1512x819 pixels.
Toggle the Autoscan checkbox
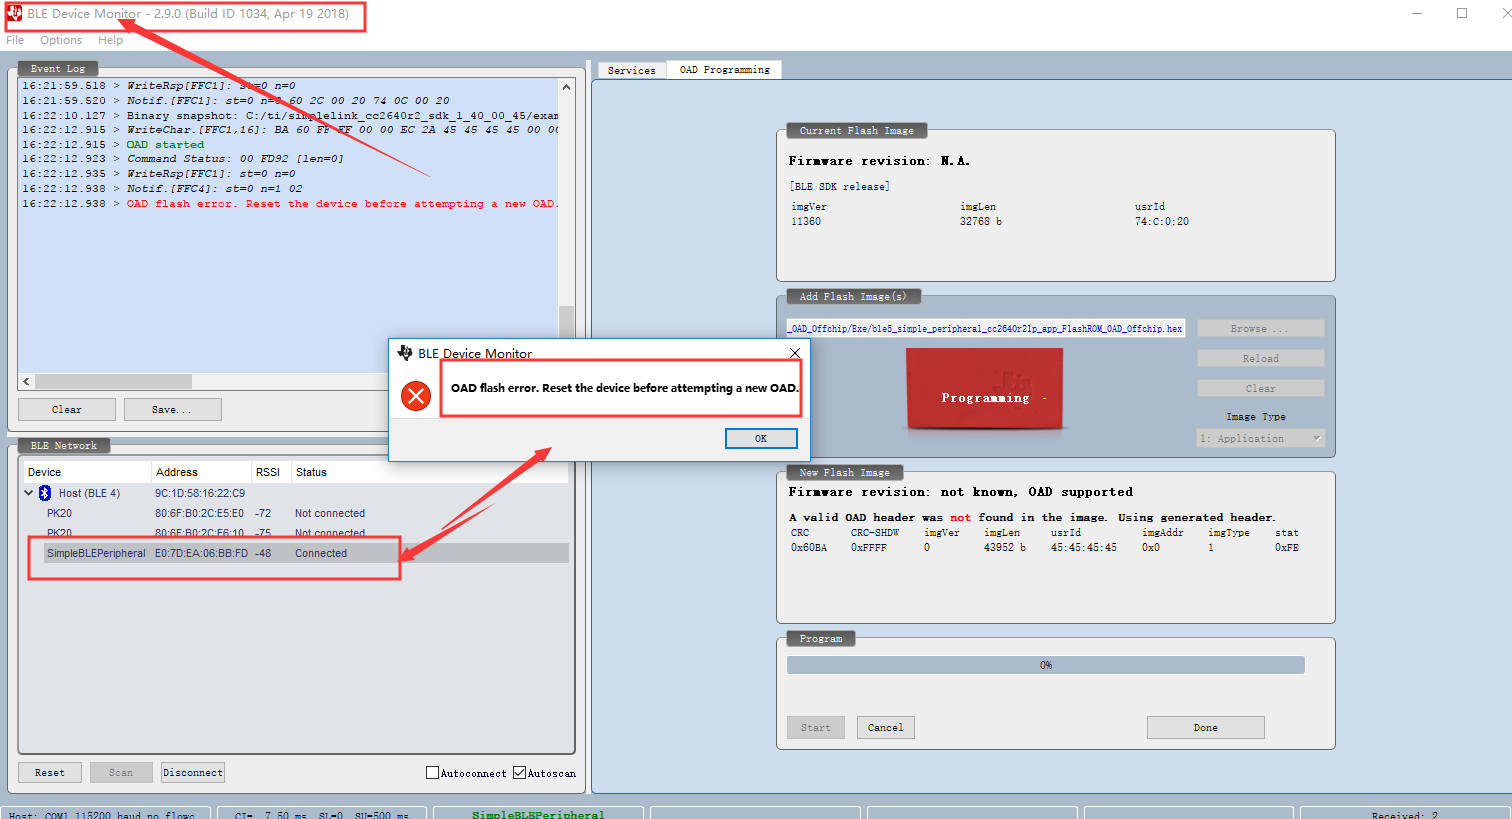tap(520, 773)
